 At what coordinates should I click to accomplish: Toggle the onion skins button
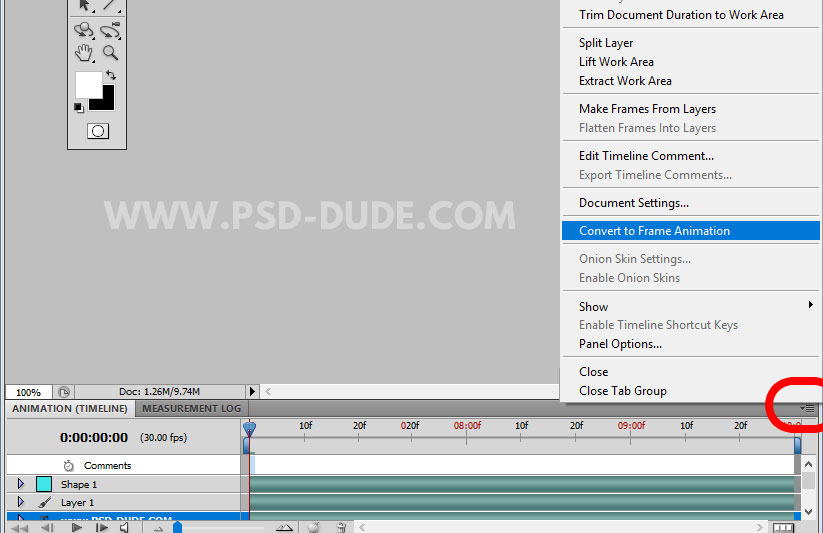point(314,527)
